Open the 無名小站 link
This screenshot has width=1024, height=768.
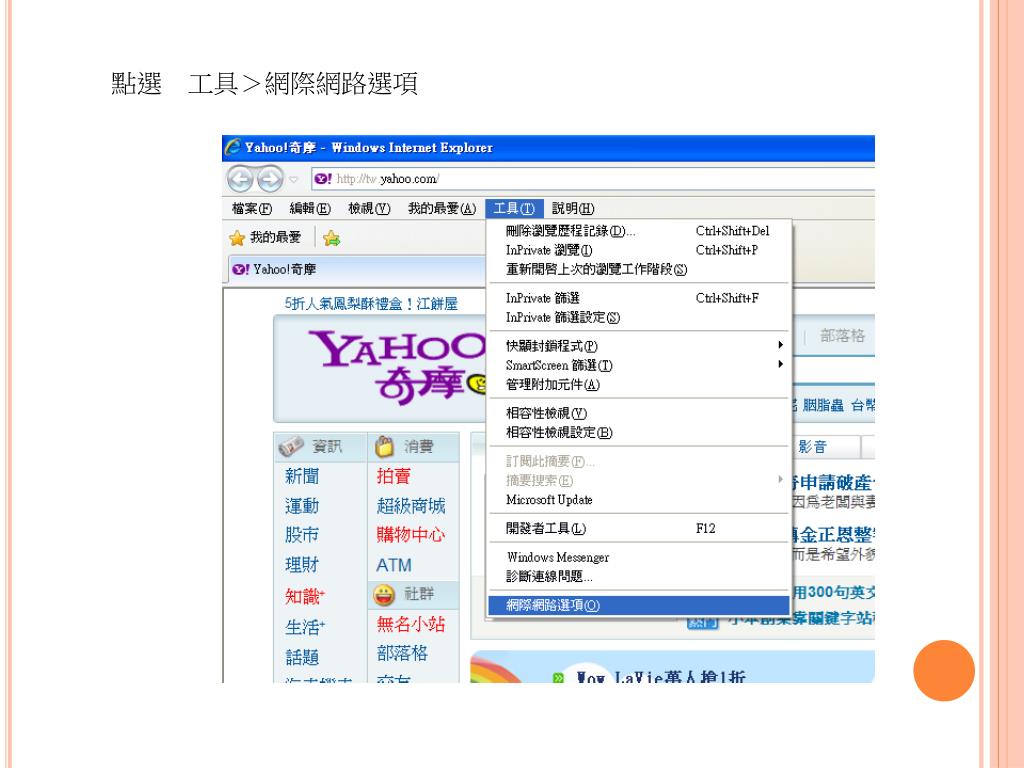point(411,624)
